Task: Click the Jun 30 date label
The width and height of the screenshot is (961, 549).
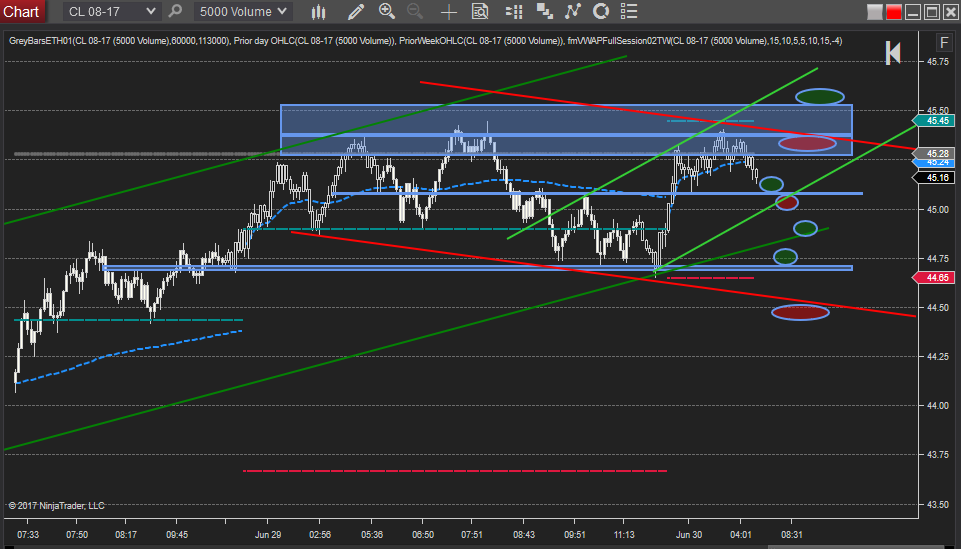Action: tap(688, 535)
